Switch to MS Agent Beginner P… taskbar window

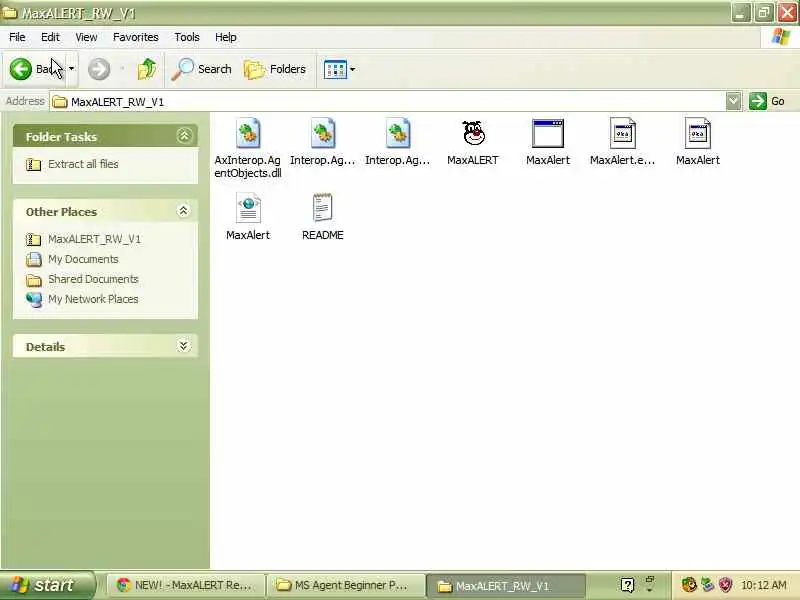click(x=347, y=585)
